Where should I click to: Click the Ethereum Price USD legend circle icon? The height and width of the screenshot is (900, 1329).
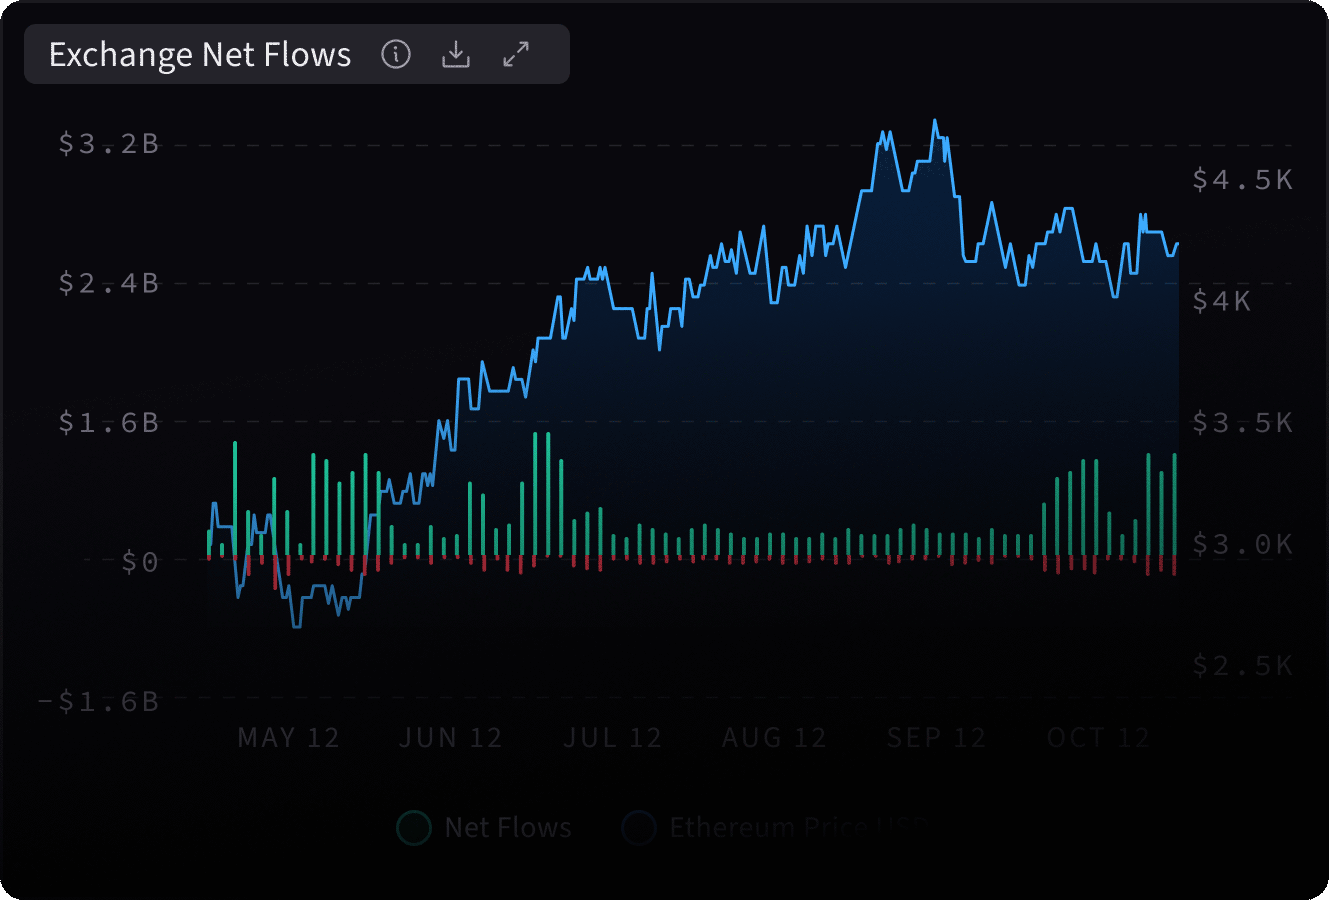(637, 829)
